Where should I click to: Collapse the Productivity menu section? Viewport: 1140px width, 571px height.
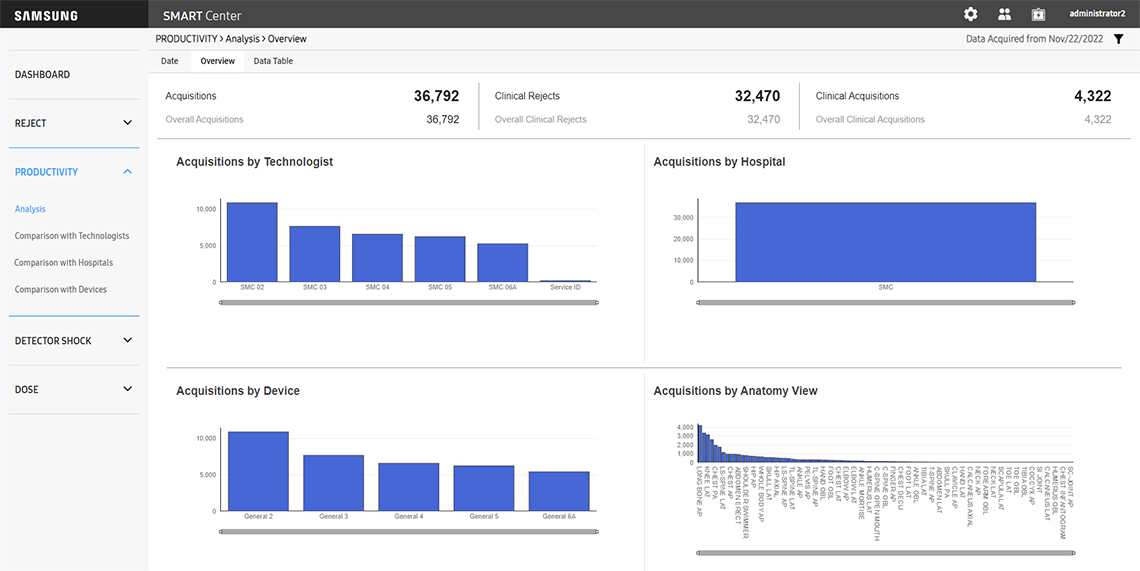pos(127,172)
